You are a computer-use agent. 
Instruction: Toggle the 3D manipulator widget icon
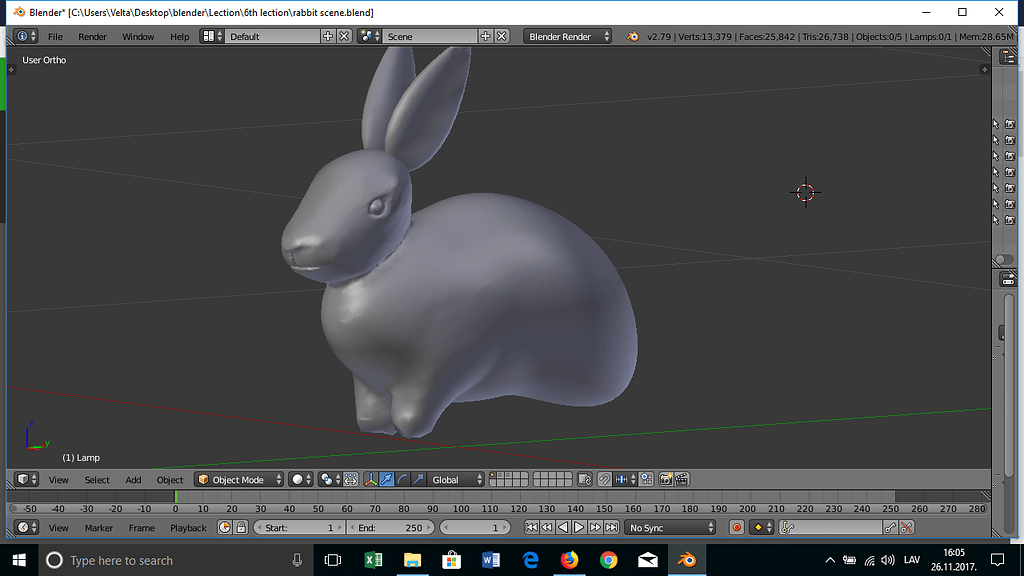[x=371, y=480]
